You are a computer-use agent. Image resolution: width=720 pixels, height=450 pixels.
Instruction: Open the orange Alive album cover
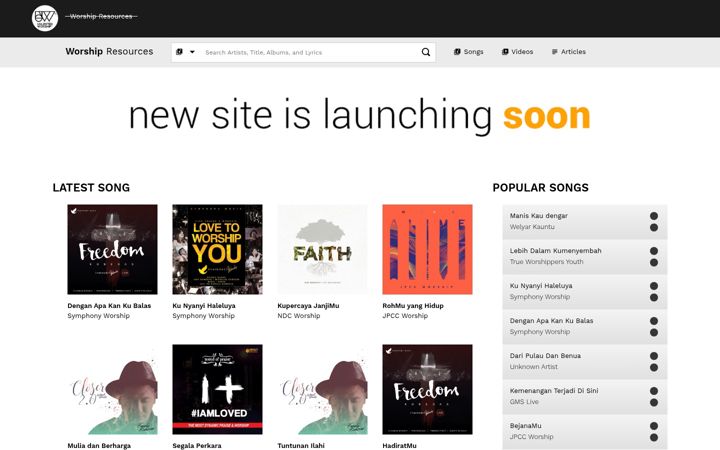[x=428, y=249]
